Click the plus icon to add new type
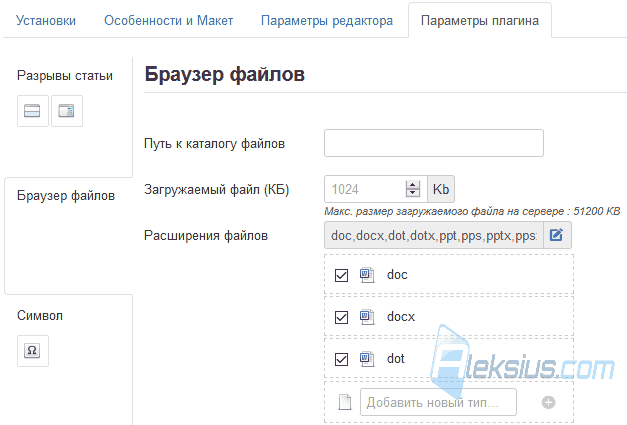 coord(548,402)
